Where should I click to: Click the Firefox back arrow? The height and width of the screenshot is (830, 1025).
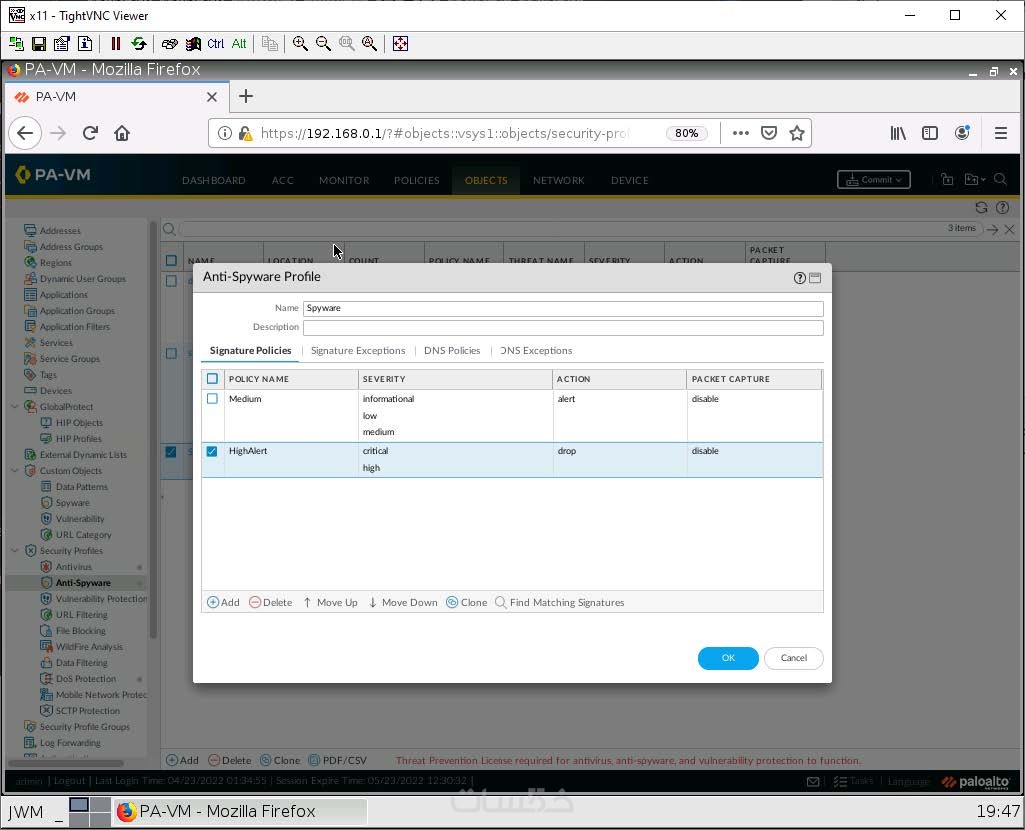pyautogui.click(x=25, y=133)
